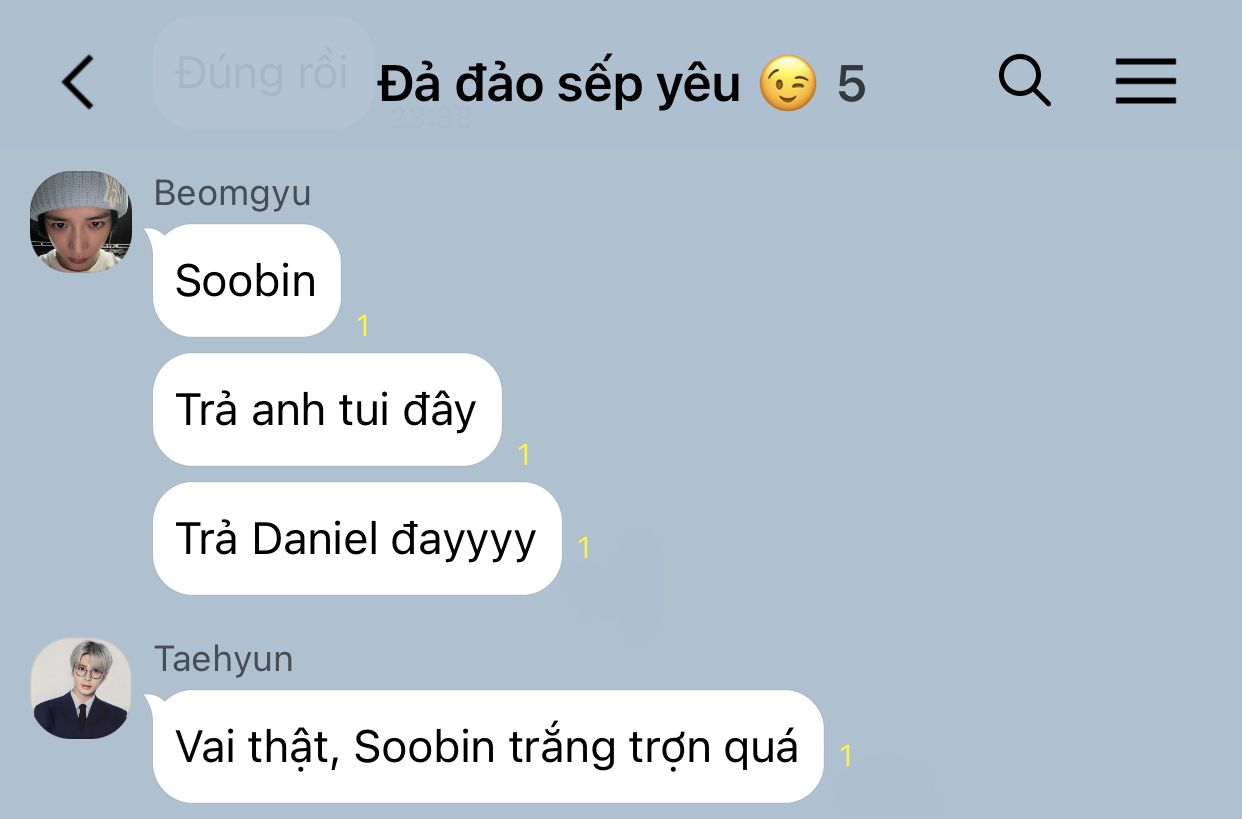Tap the winking emoji in the title
Viewport: 1242px width, 819px height.
click(x=787, y=84)
